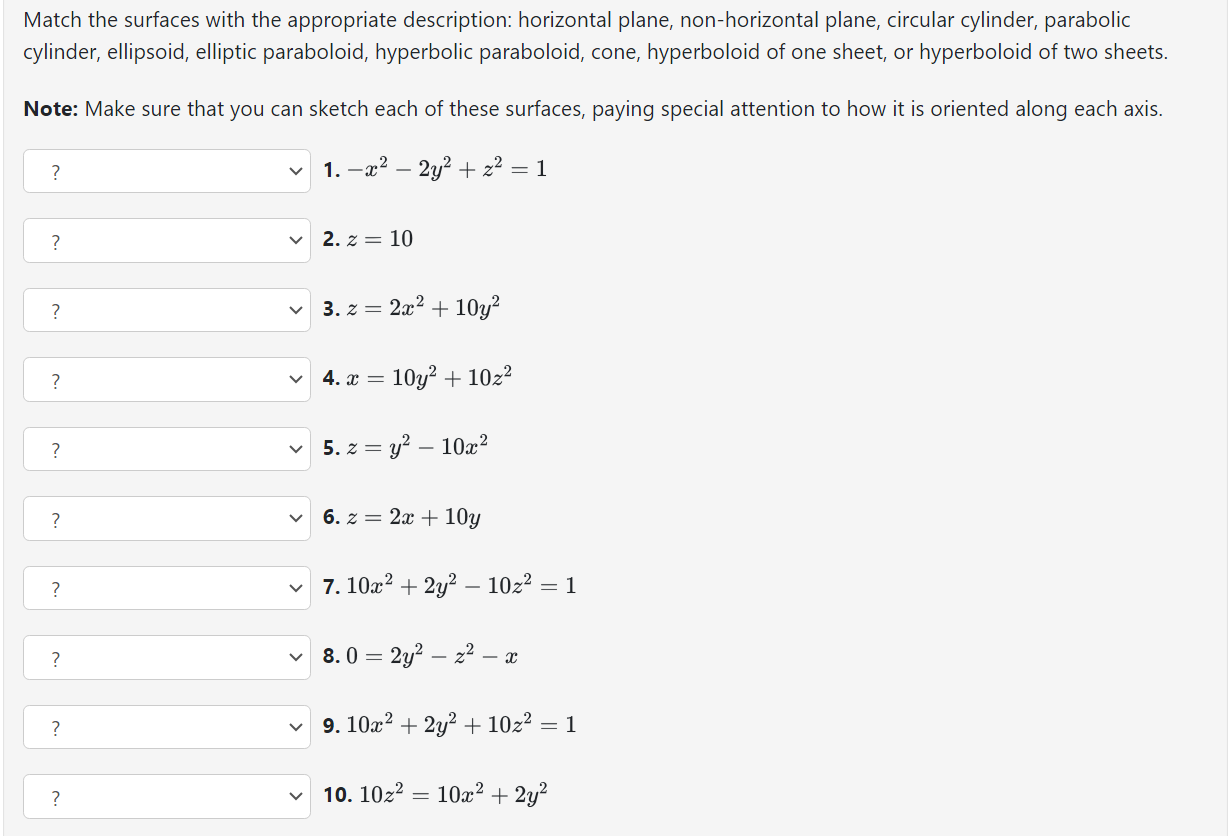Open the dropdown for 10z² = 10x² + 2y²
This screenshot has height=836, width=1228.
(166, 796)
